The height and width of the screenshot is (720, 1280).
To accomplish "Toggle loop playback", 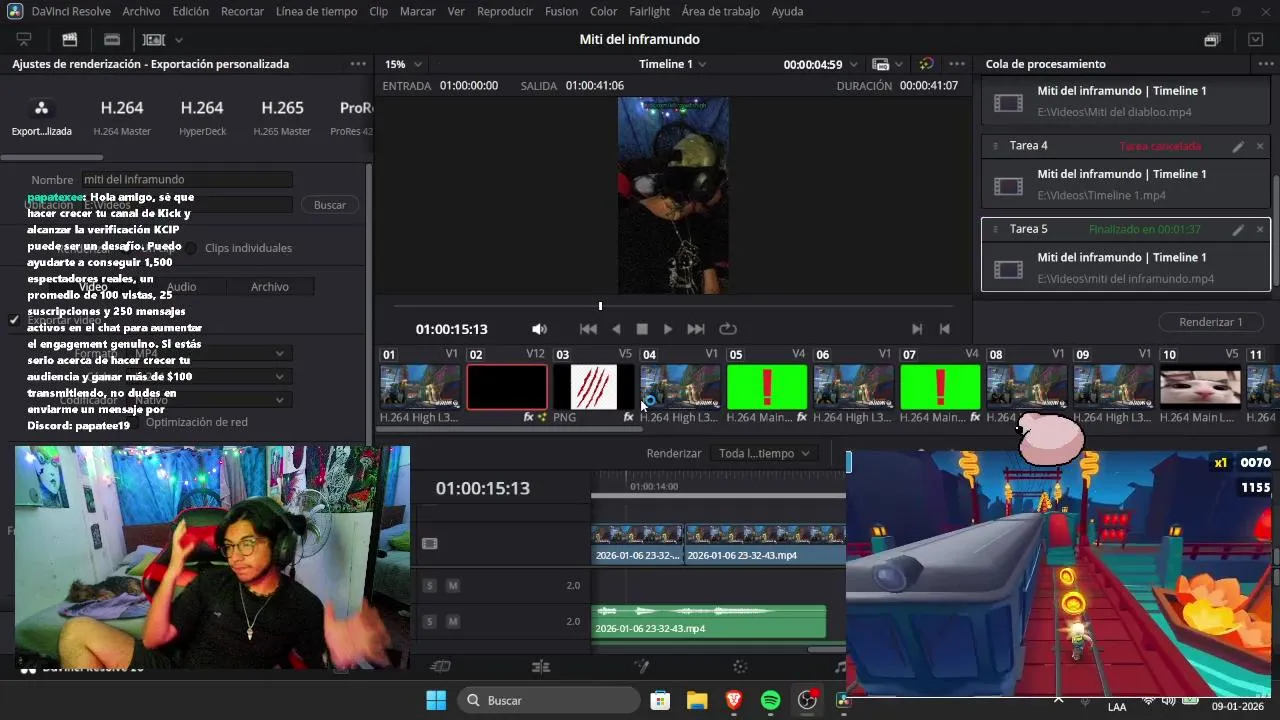I will 728,329.
